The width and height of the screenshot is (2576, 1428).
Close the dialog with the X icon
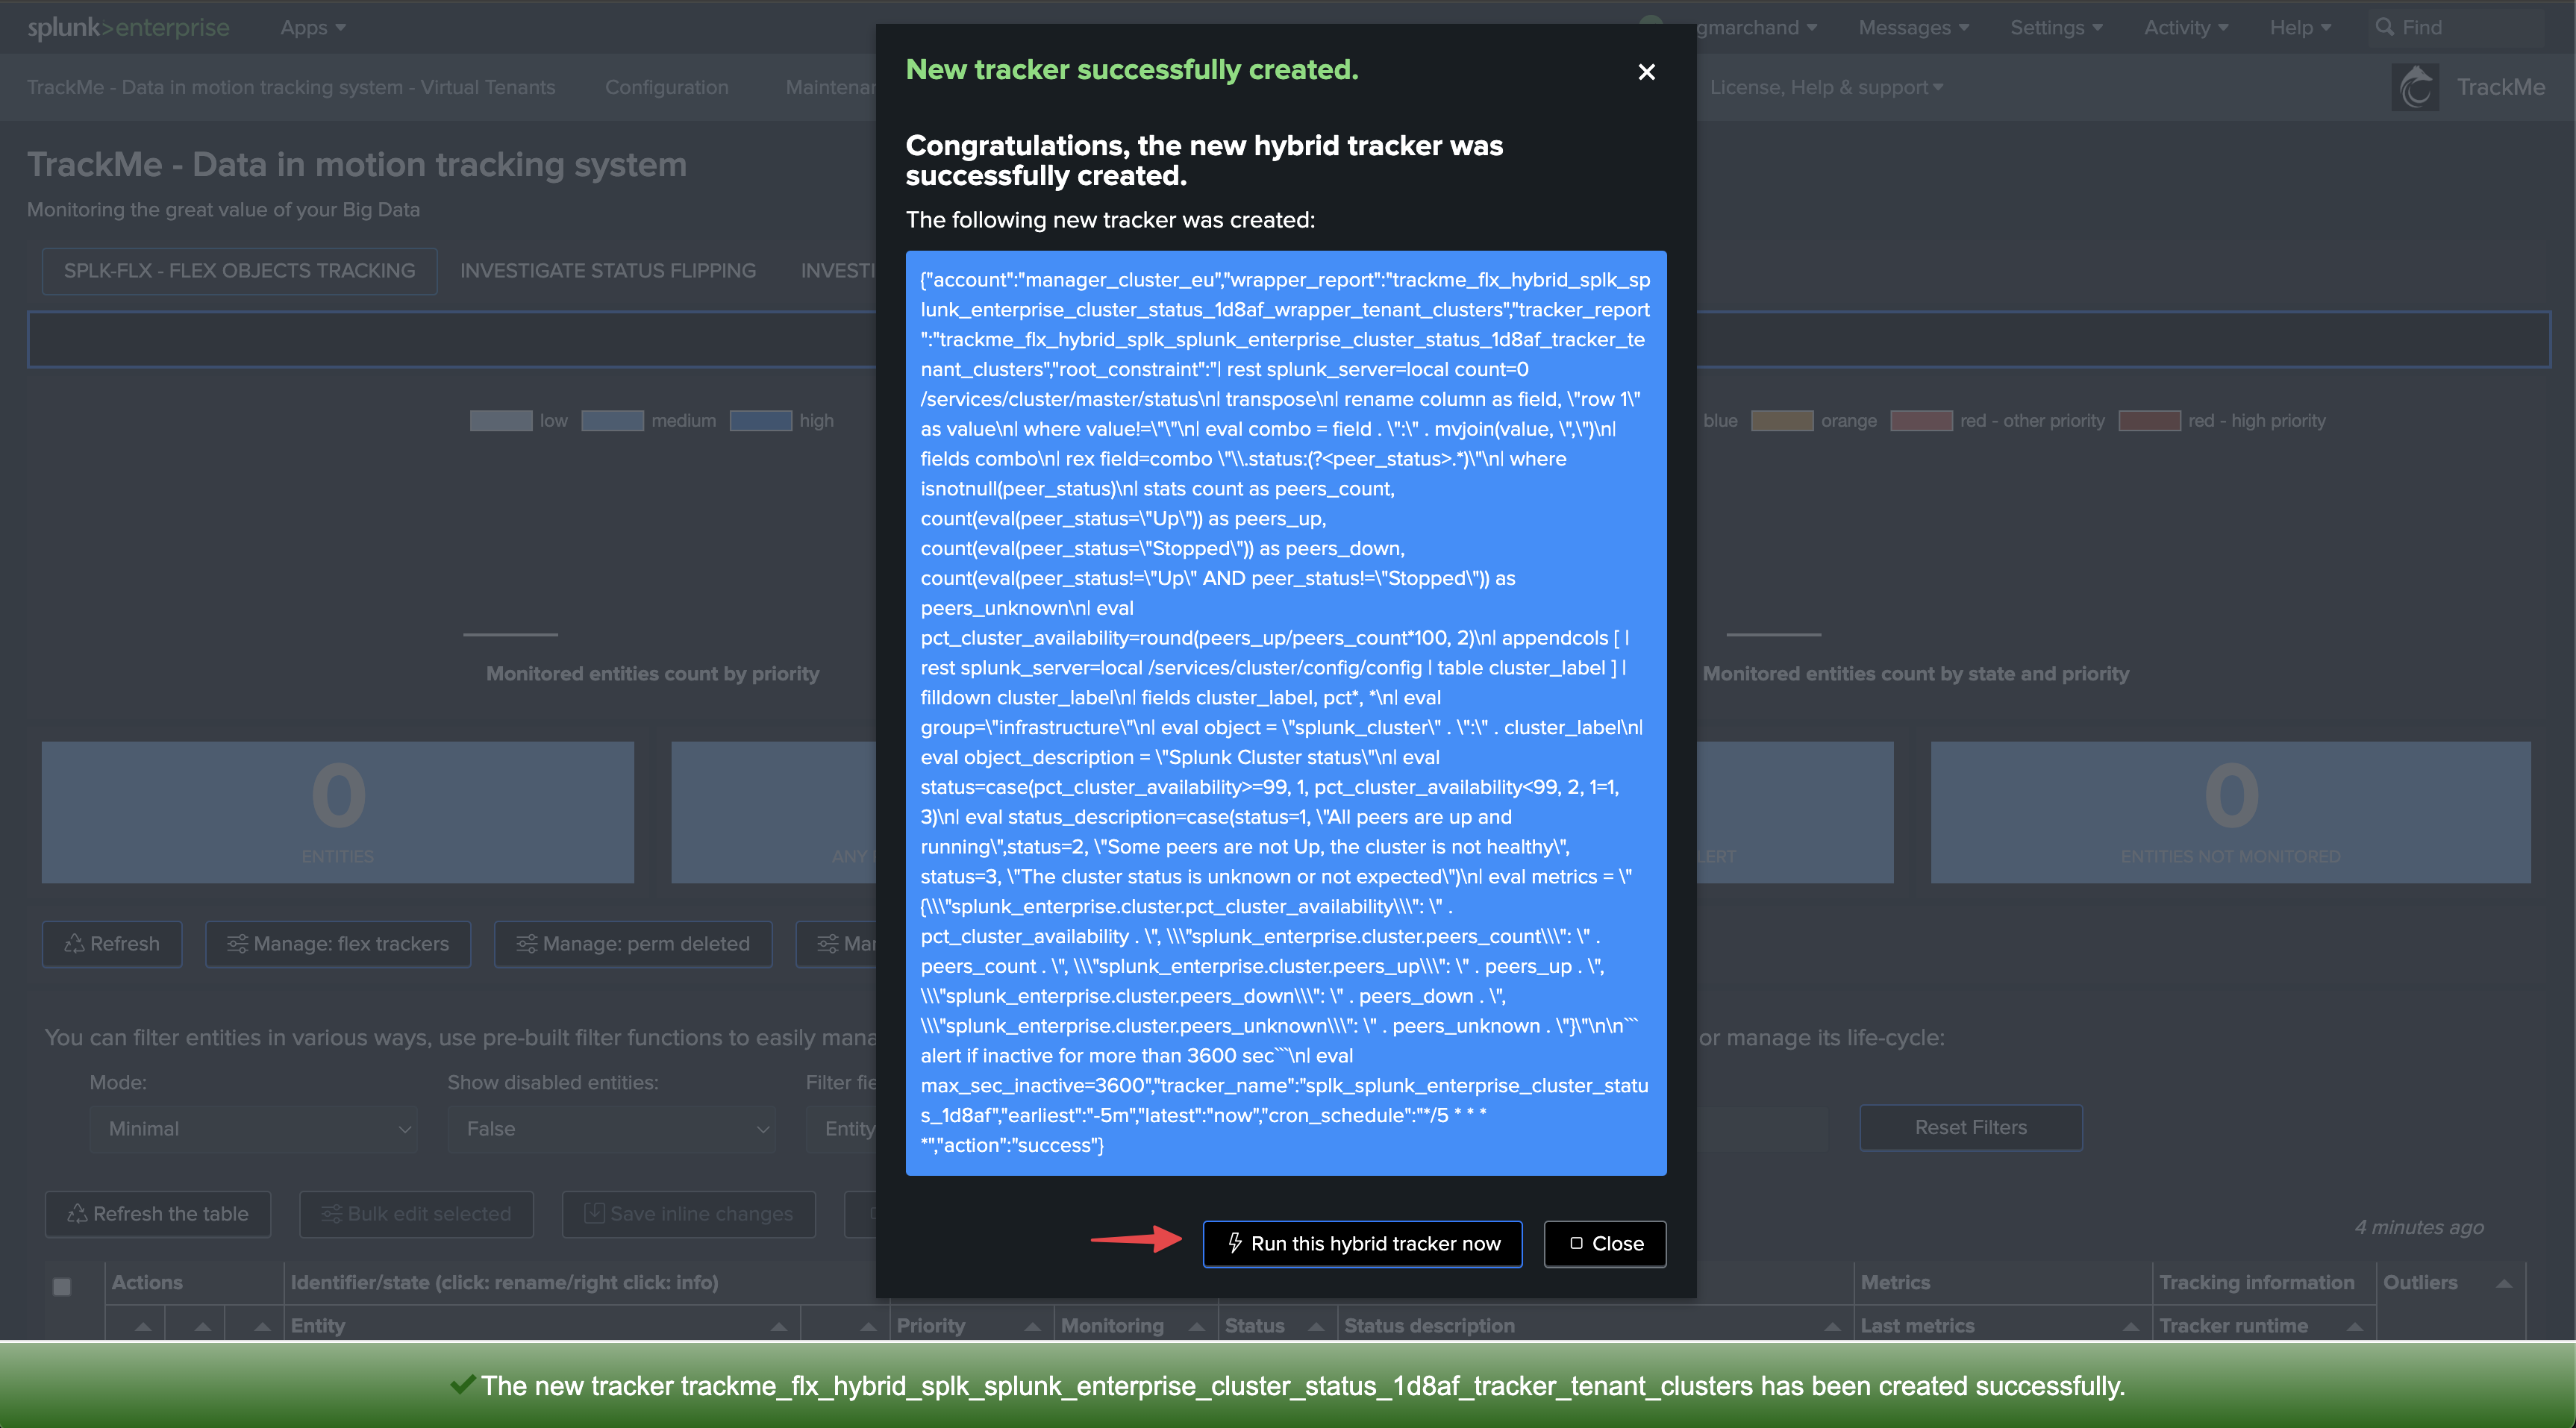[1646, 72]
